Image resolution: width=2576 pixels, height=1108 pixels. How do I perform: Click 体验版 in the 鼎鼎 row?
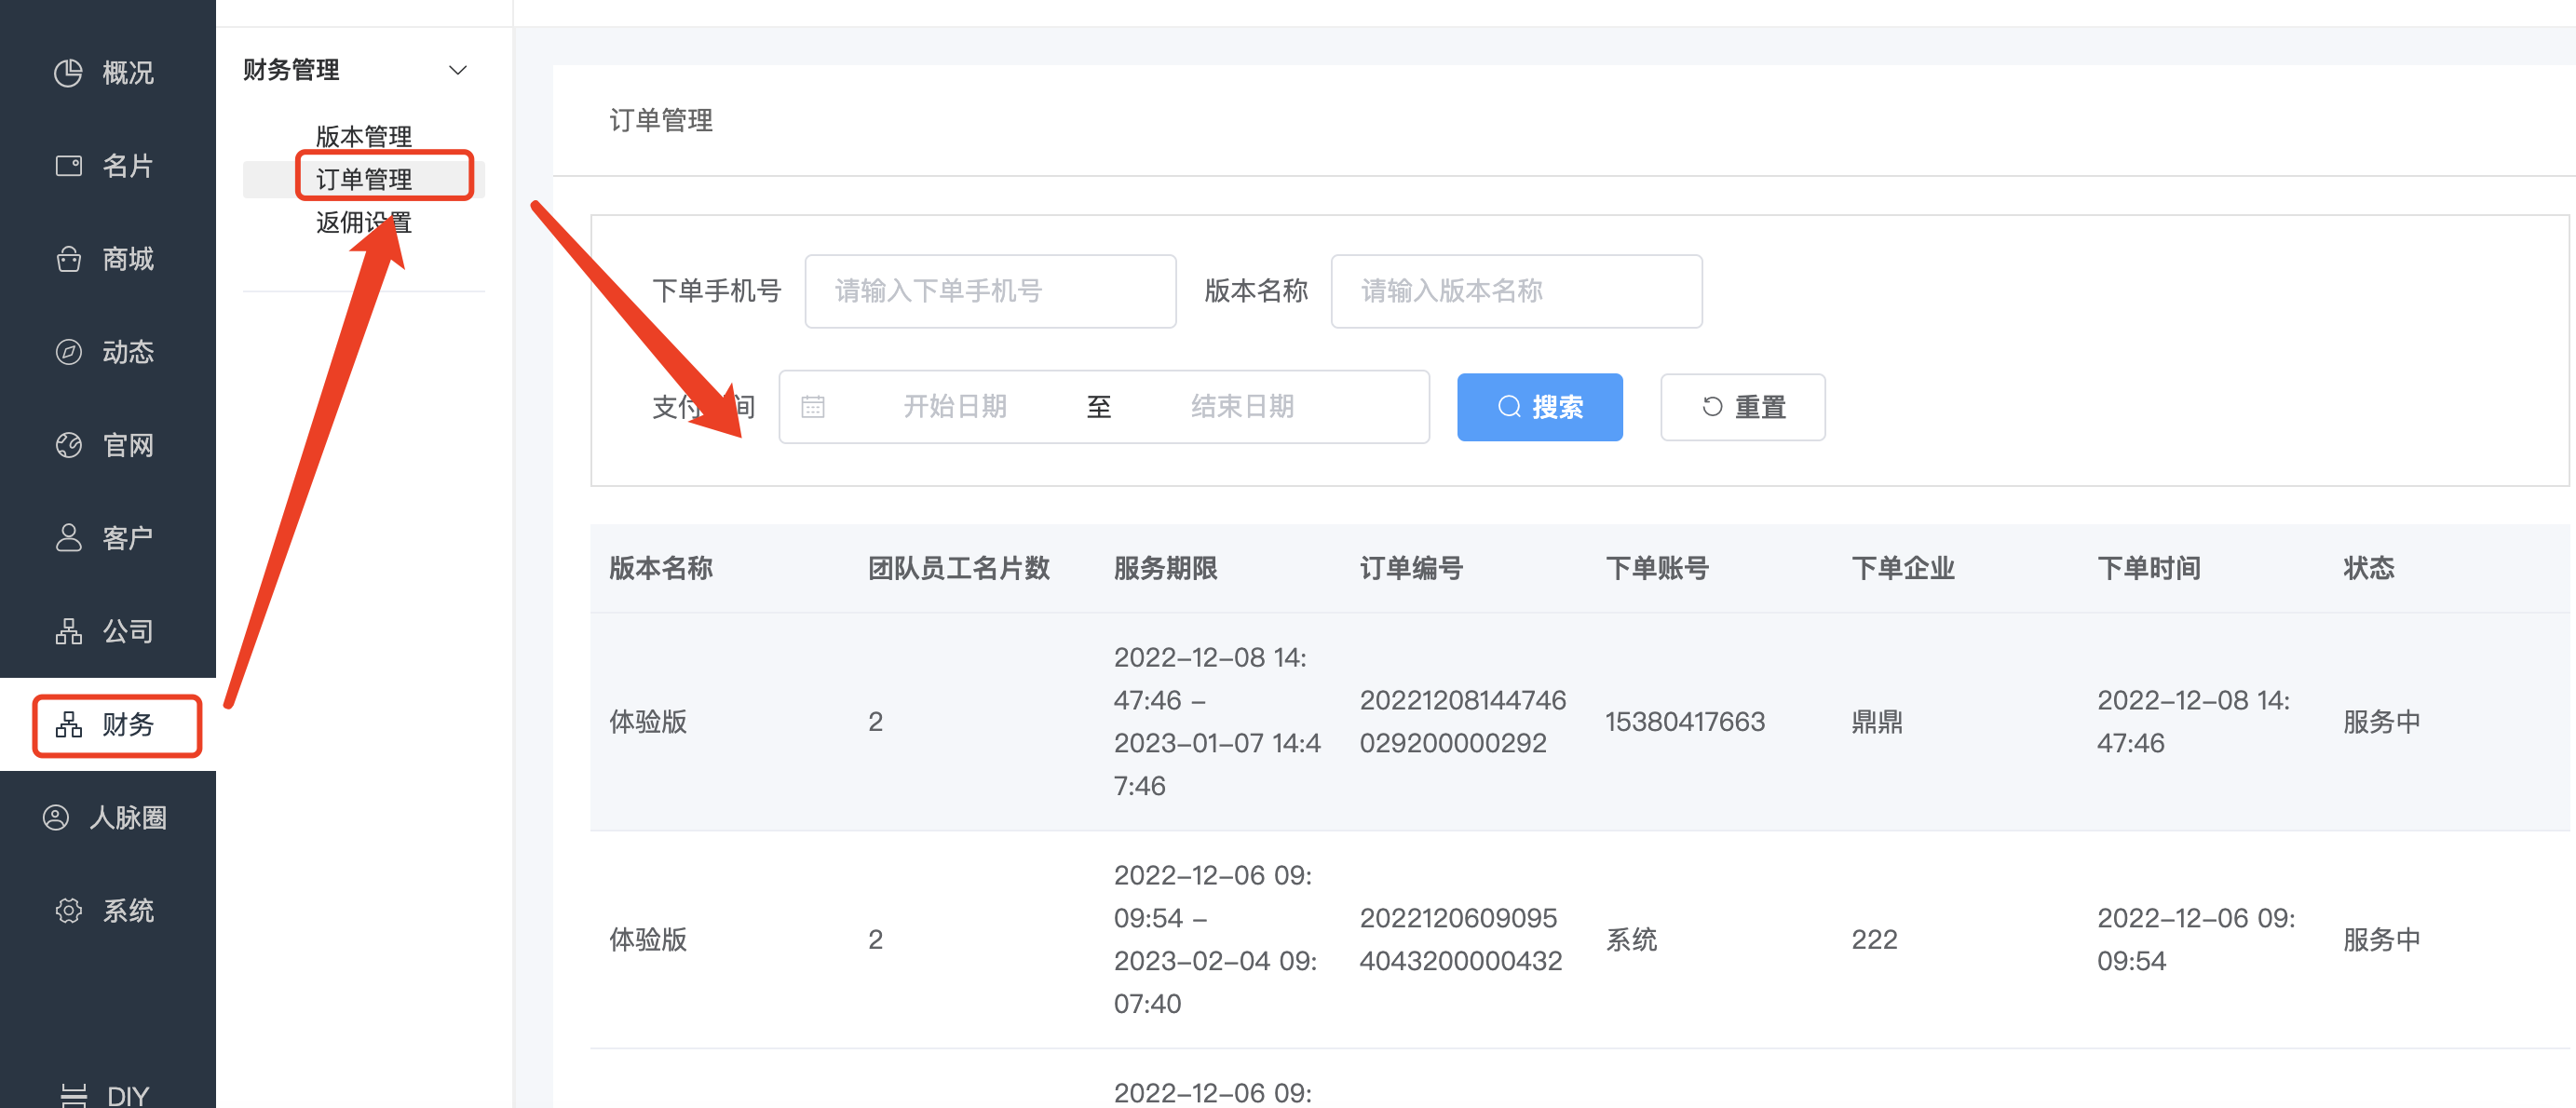click(x=648, y=721)
